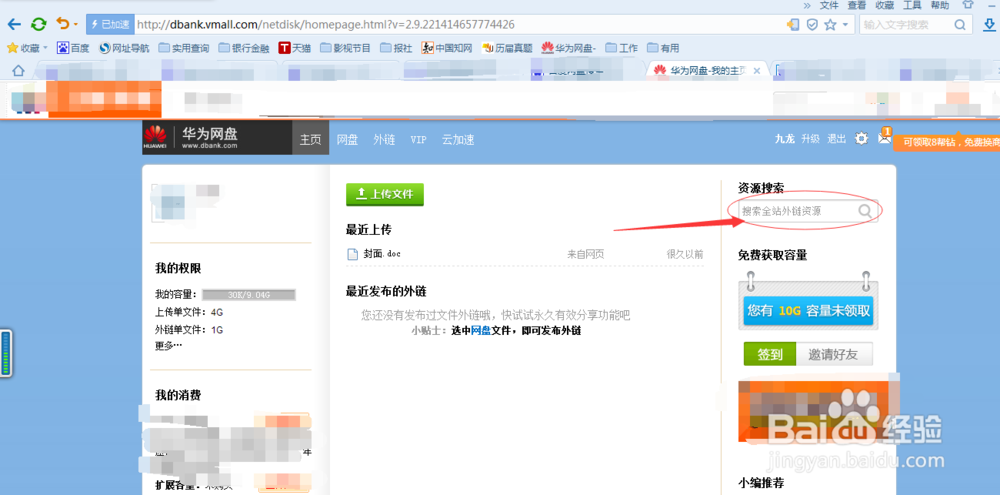Click the browser search magnifier icon
Viewport: 1000px width, 495px height.
point(960,25)
